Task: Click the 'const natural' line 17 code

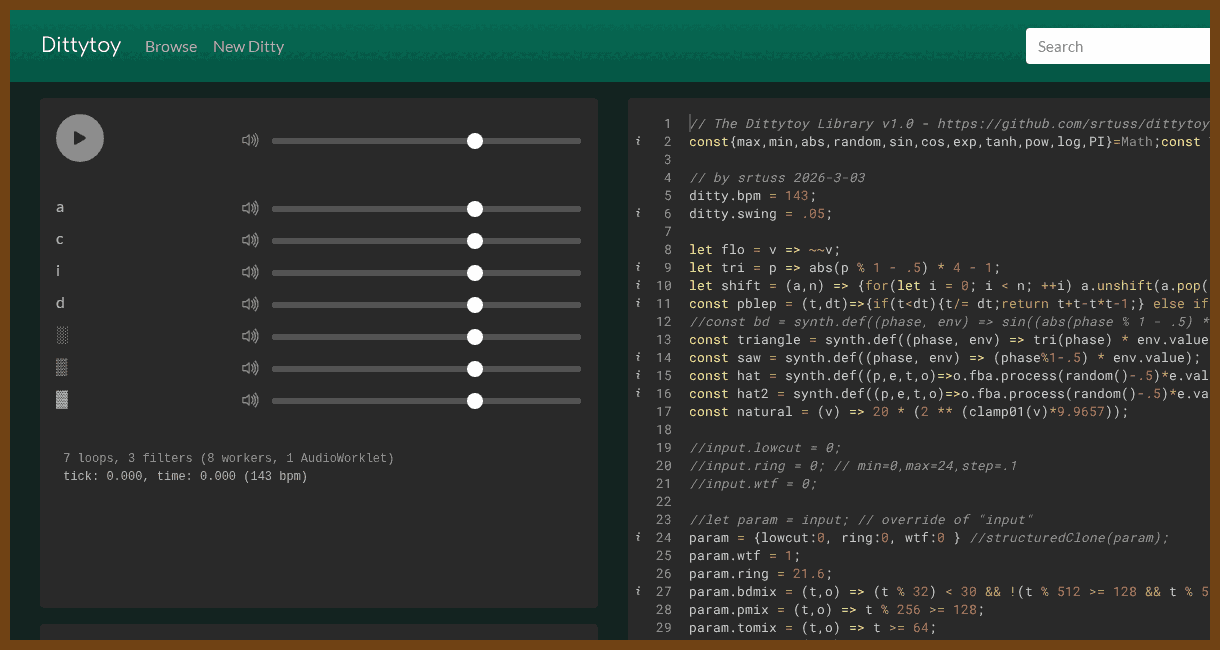Action: (x=909, y=412)
